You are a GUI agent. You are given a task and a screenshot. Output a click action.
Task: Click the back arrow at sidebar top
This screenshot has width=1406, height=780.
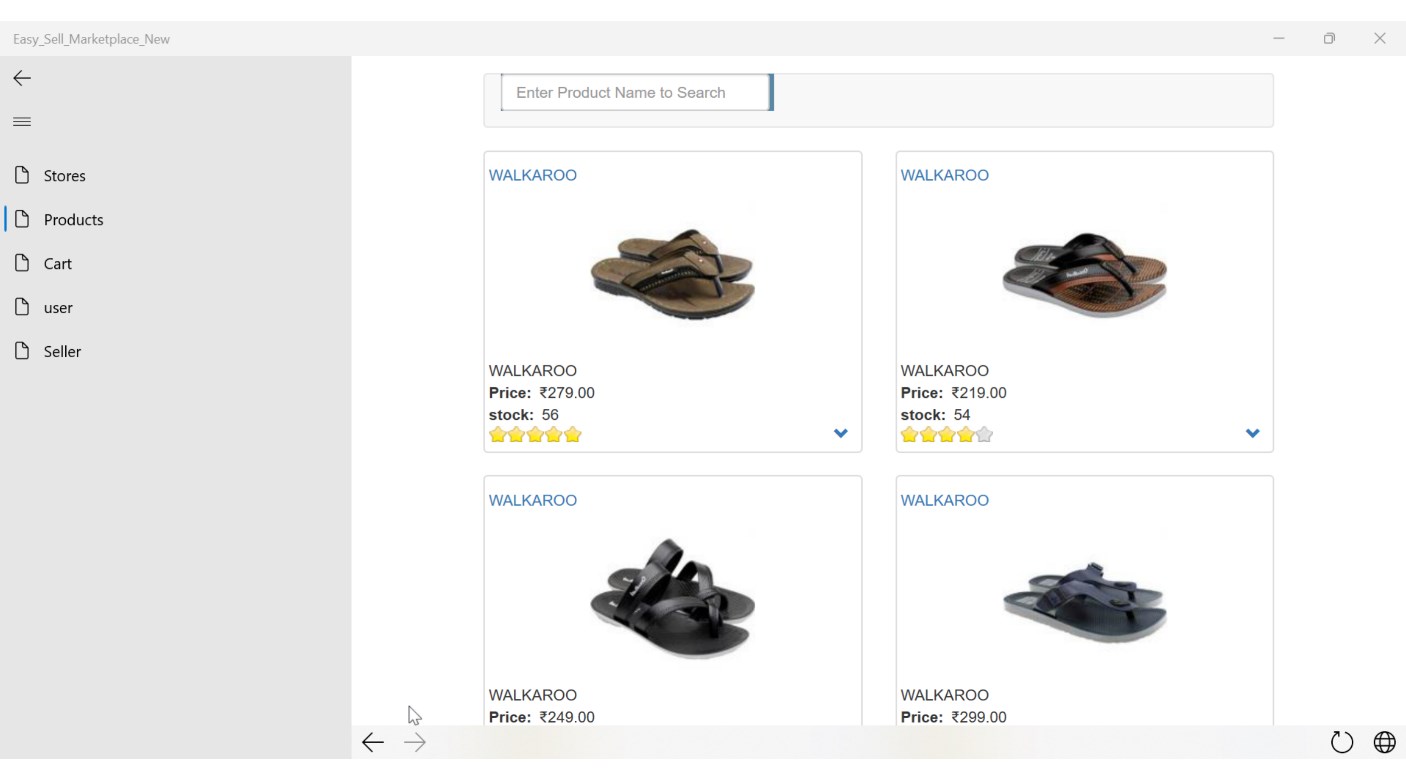click(x=22, y=78)
